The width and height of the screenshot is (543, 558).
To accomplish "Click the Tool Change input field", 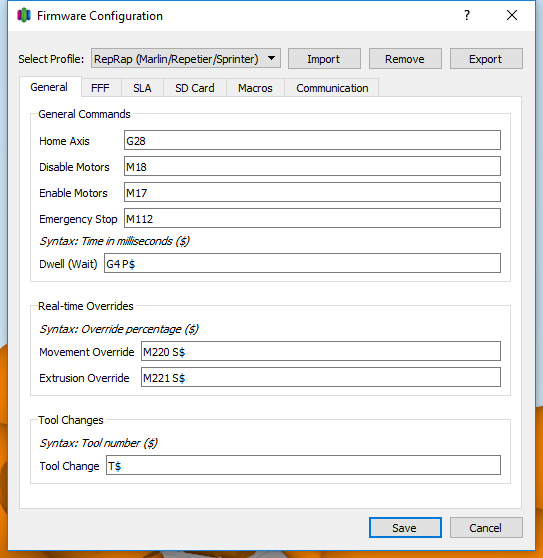I will [304, 465].
